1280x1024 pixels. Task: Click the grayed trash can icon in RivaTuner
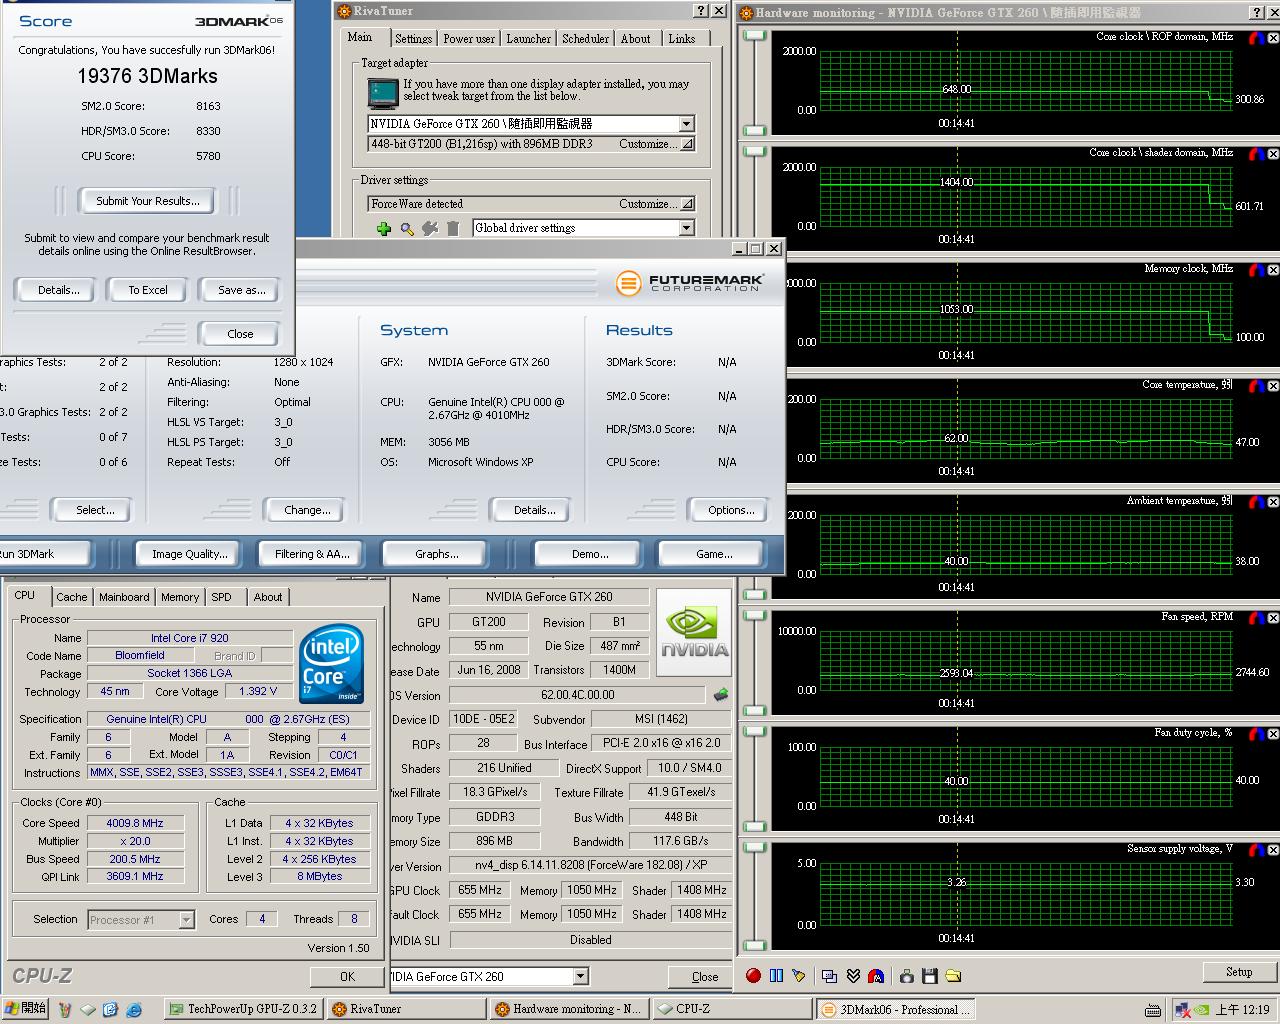click(x=453, y=229)
